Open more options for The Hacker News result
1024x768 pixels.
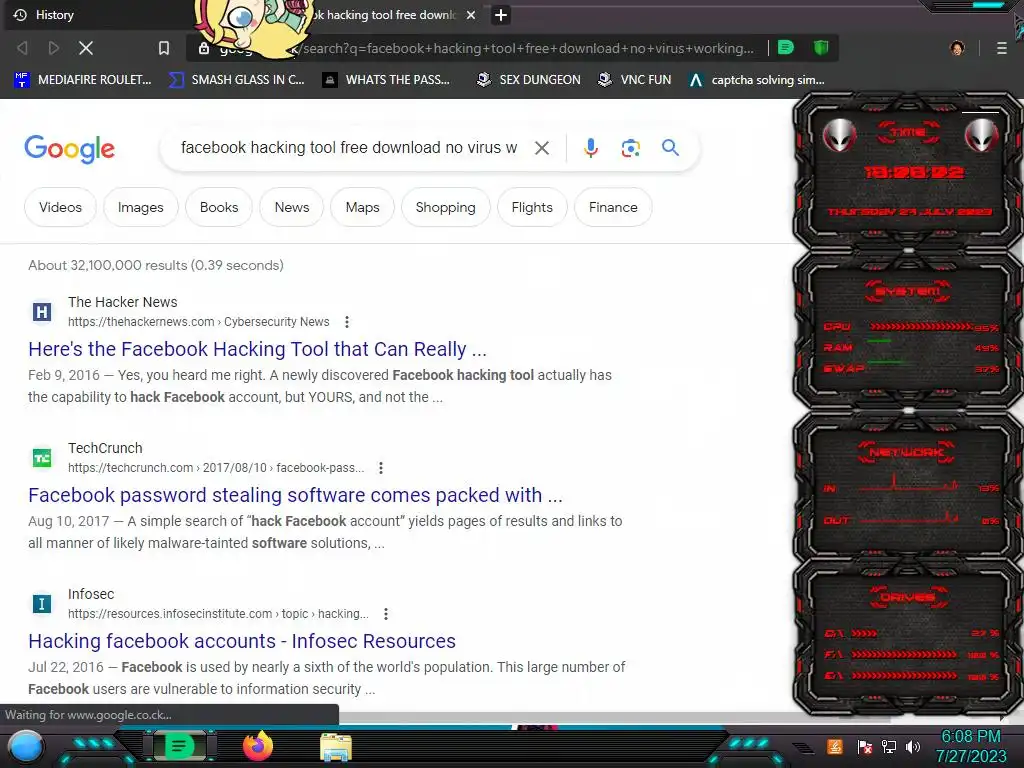[x=347, y=322]
